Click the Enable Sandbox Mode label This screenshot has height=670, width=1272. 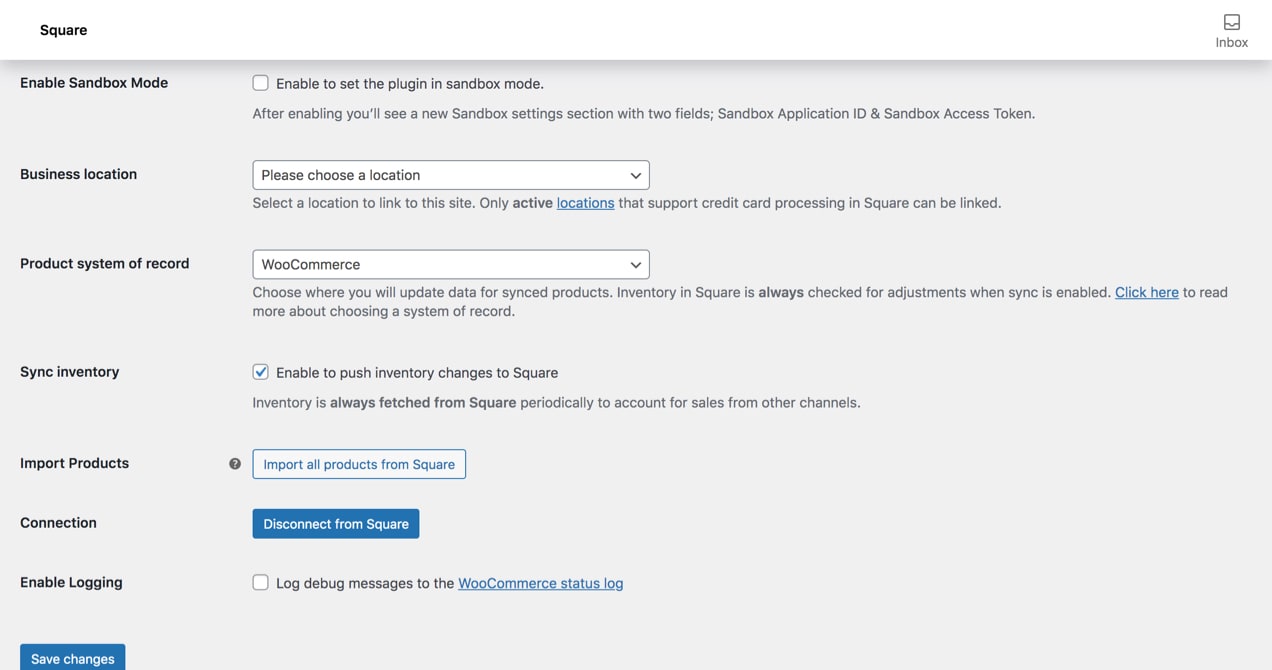(94, 83)
